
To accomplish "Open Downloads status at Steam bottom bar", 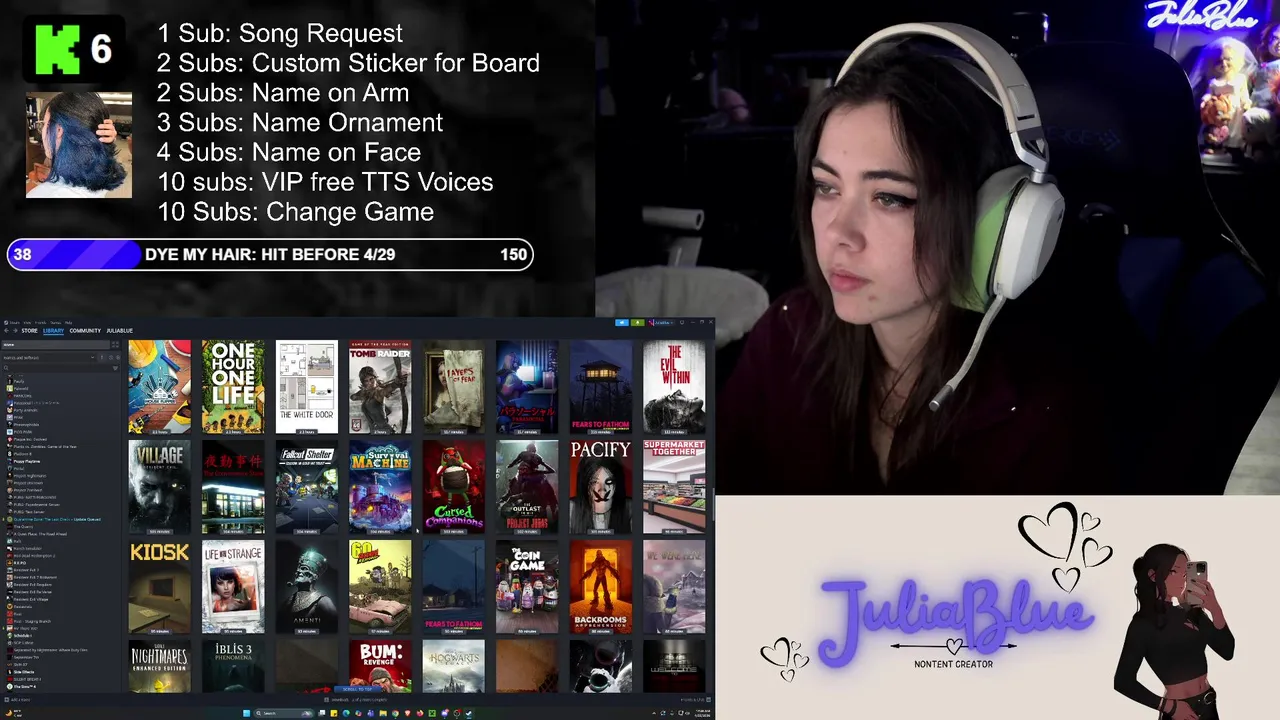I will point(356,699).
